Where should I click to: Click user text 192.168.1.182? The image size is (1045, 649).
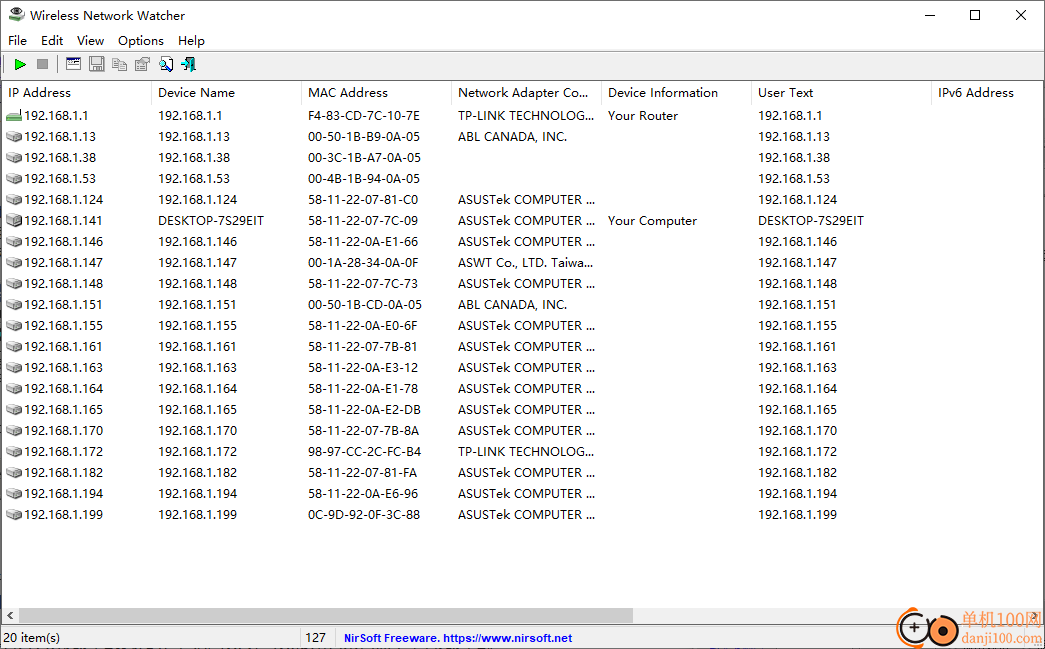[x=797, y=472]
